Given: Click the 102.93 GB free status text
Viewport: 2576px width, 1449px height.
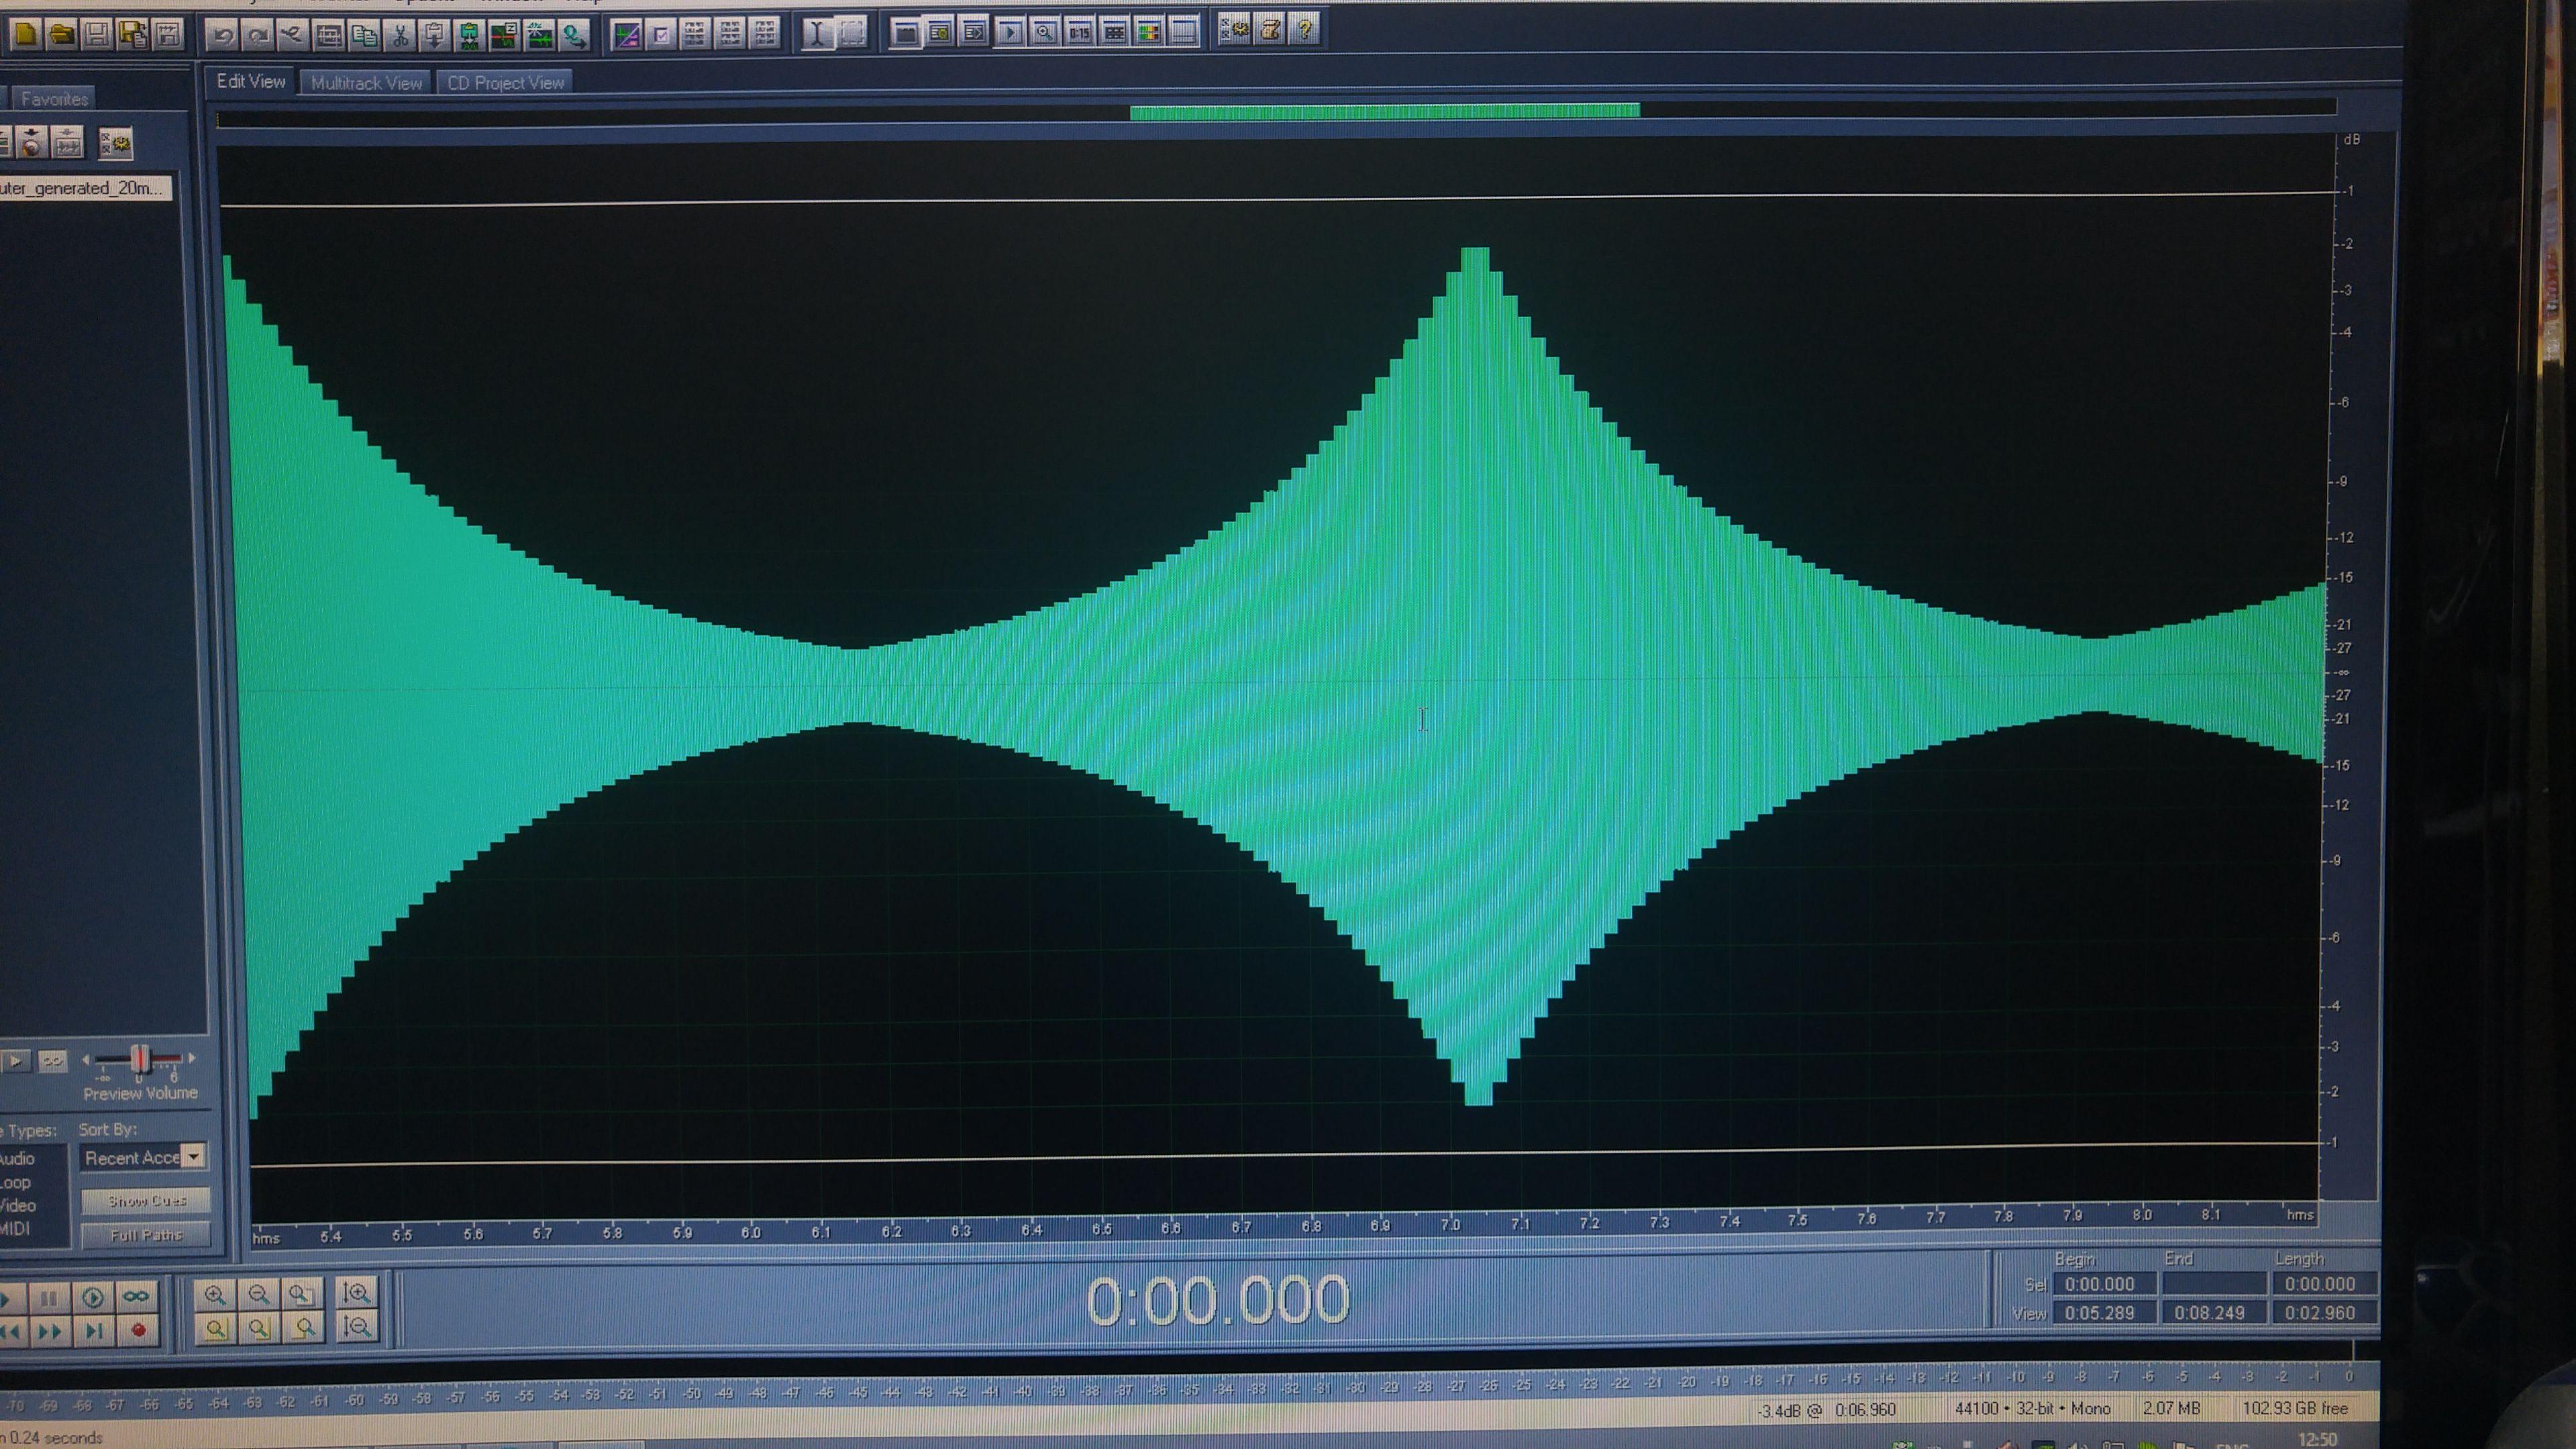Looking at the screenshot, I should pyautogui.click(x=2295, y=1408).
